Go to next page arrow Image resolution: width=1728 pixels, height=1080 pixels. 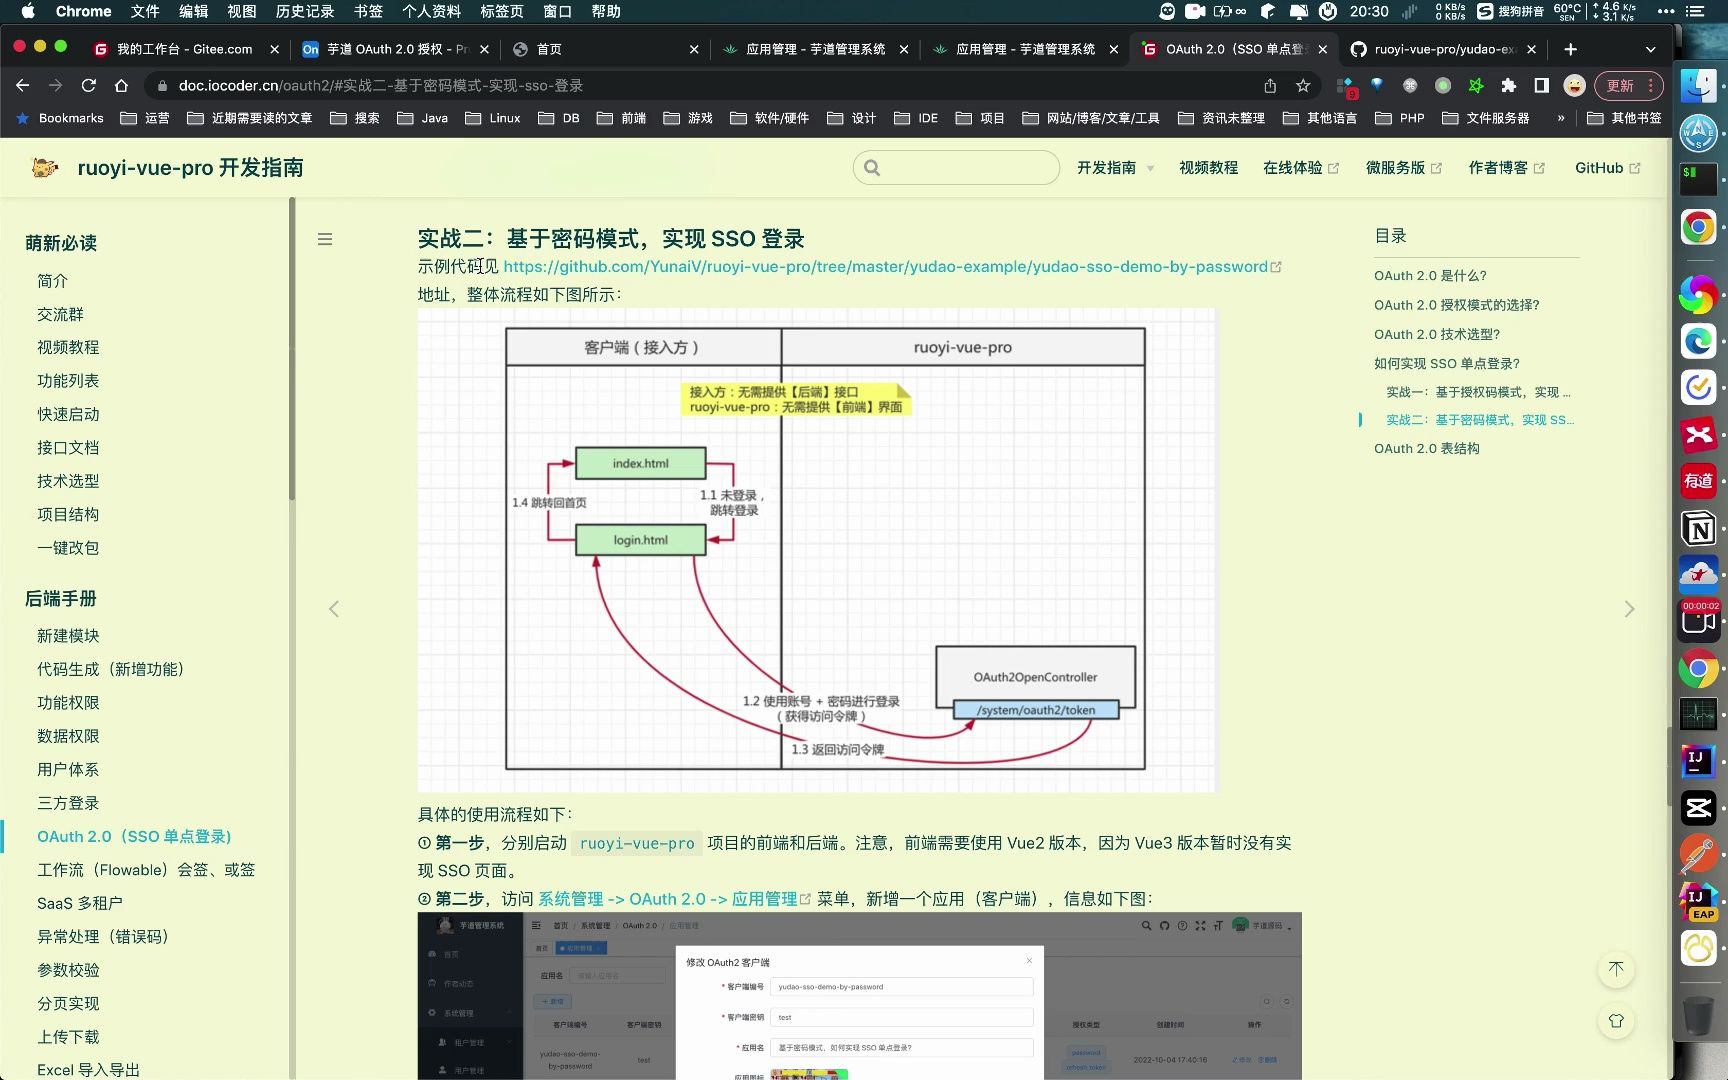1629,608
